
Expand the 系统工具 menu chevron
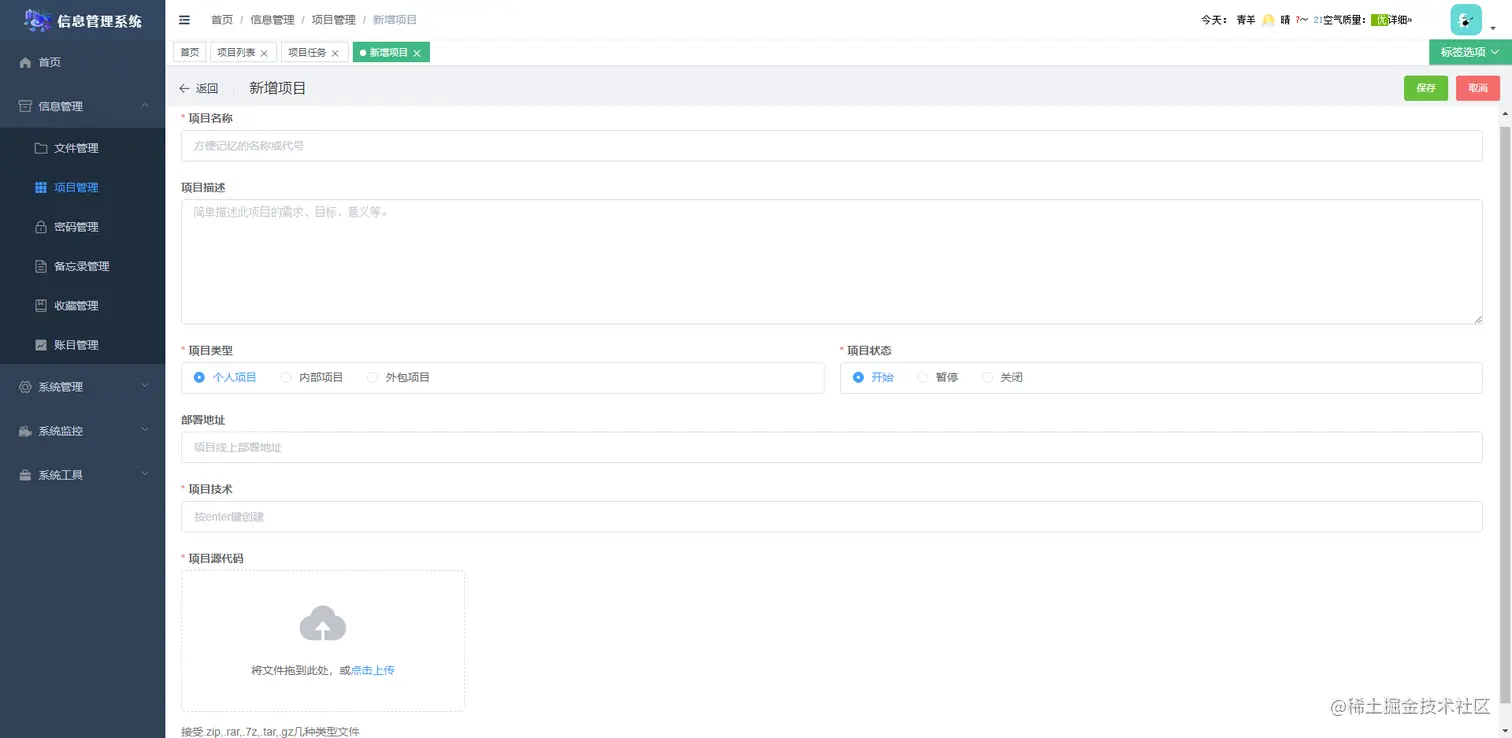145,475
